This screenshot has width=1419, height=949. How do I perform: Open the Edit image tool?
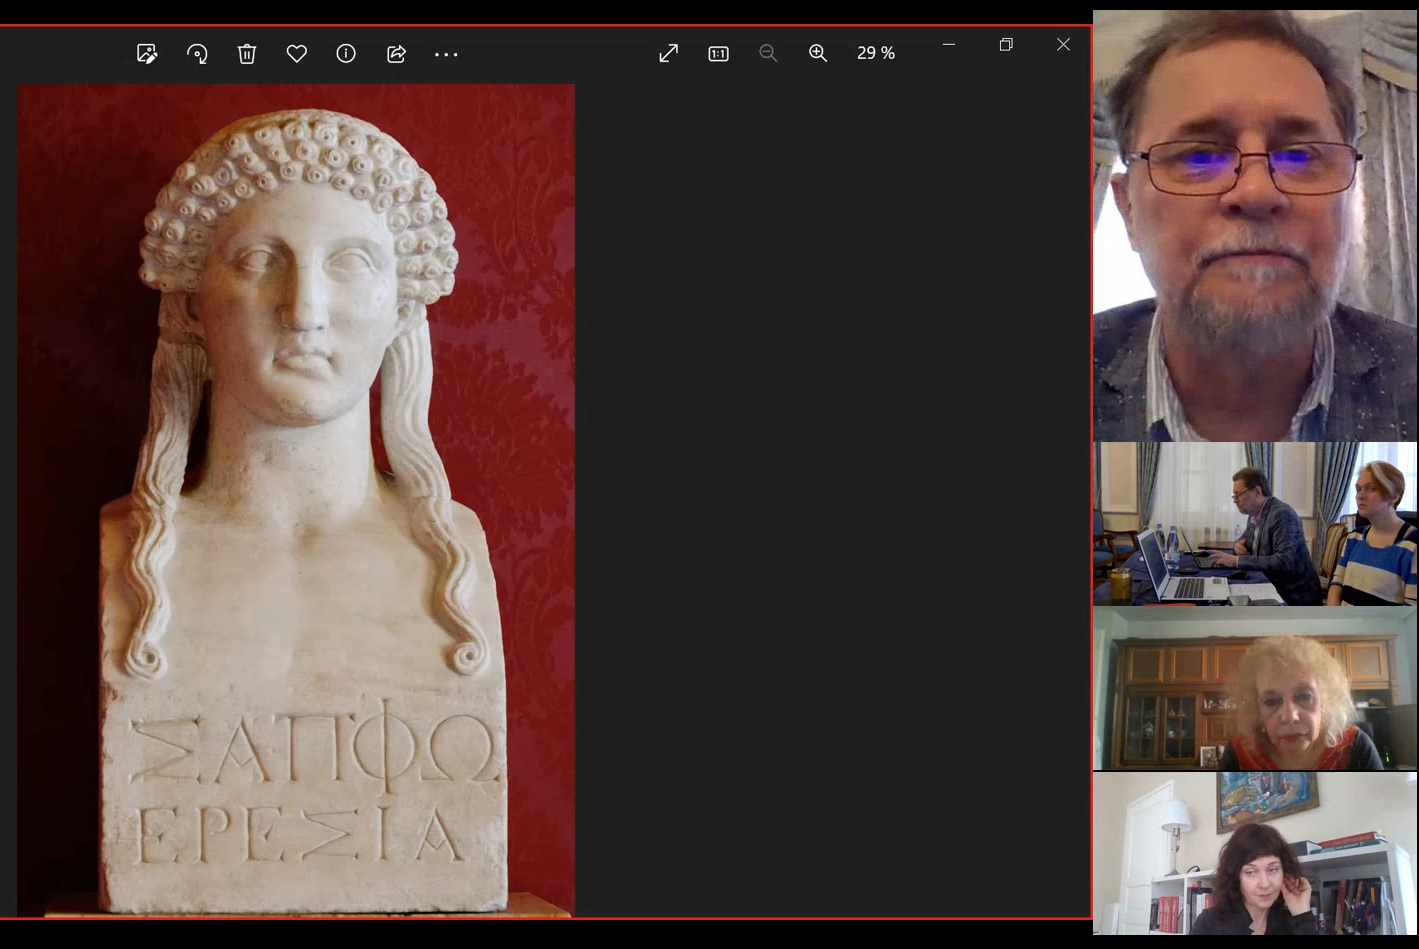tap(147, 54)
